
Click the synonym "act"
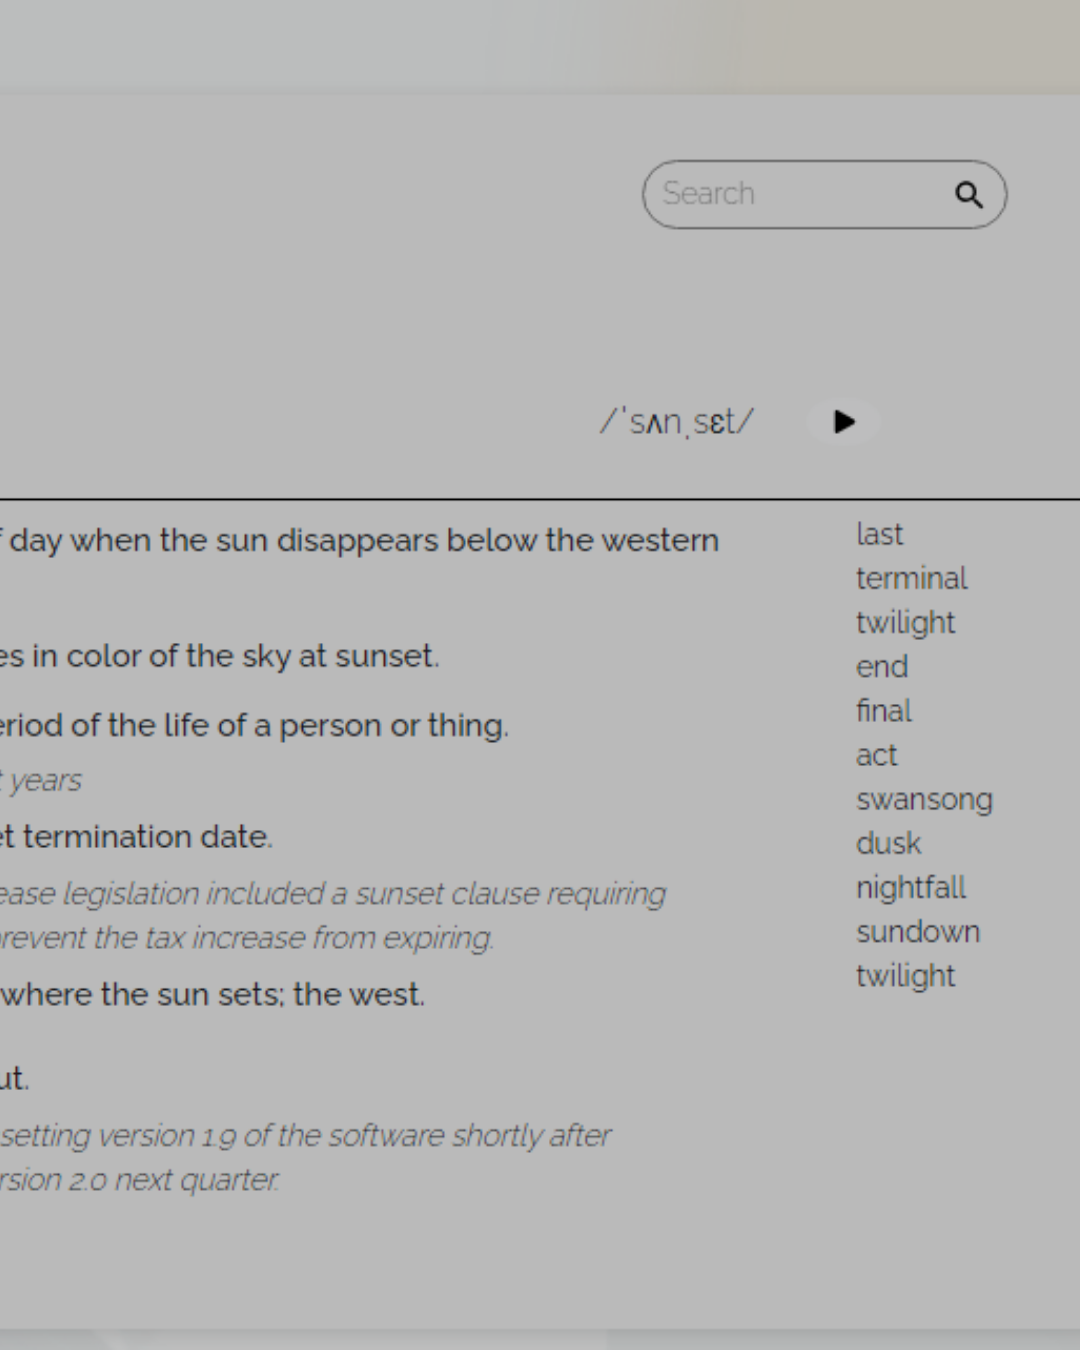pyautogui.click(x=876, y=755)
